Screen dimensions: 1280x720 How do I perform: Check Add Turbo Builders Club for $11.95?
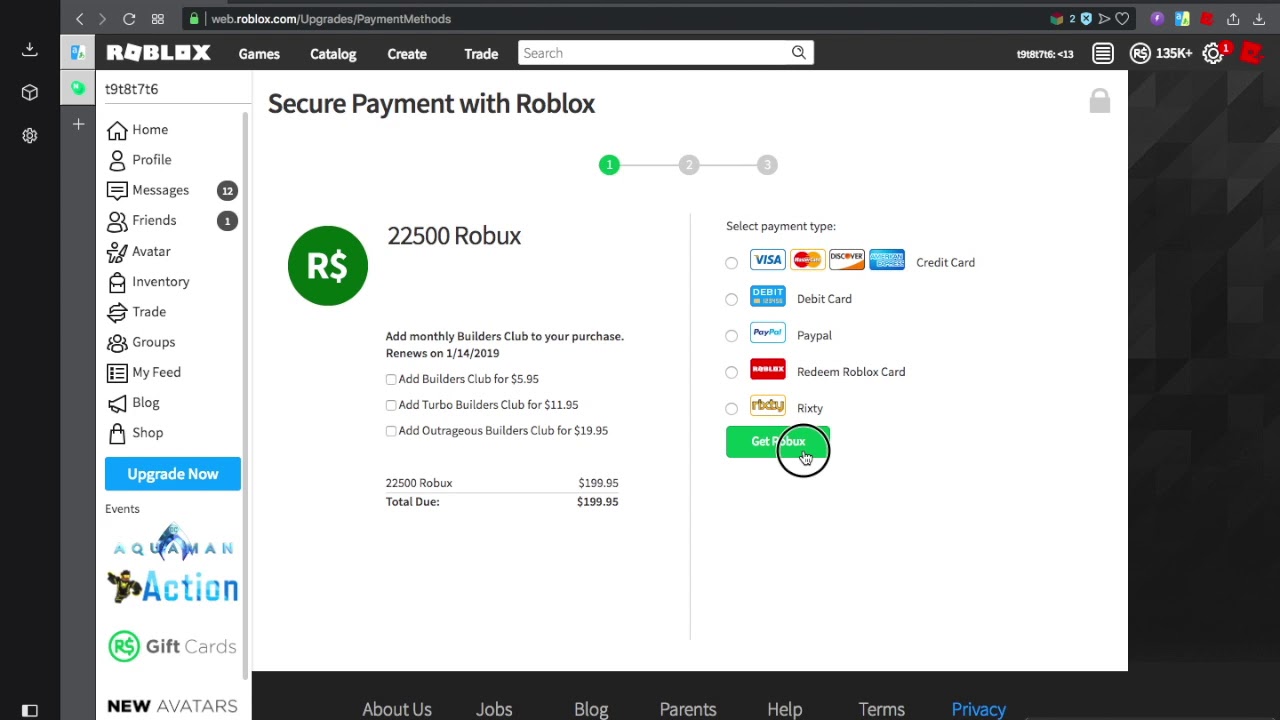point(391,405)
